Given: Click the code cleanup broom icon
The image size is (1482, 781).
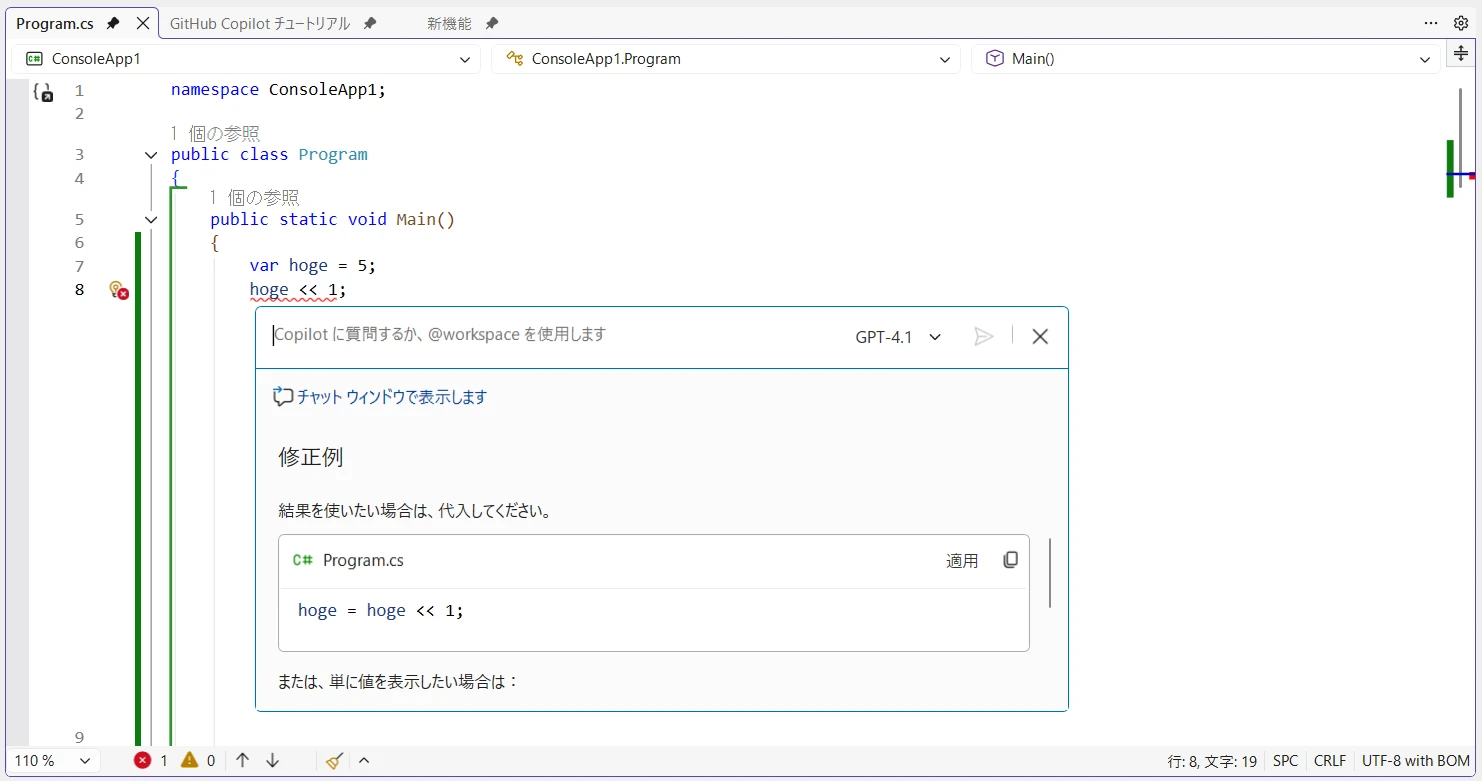Looking at the screenshot, I should tap(334, 761).
